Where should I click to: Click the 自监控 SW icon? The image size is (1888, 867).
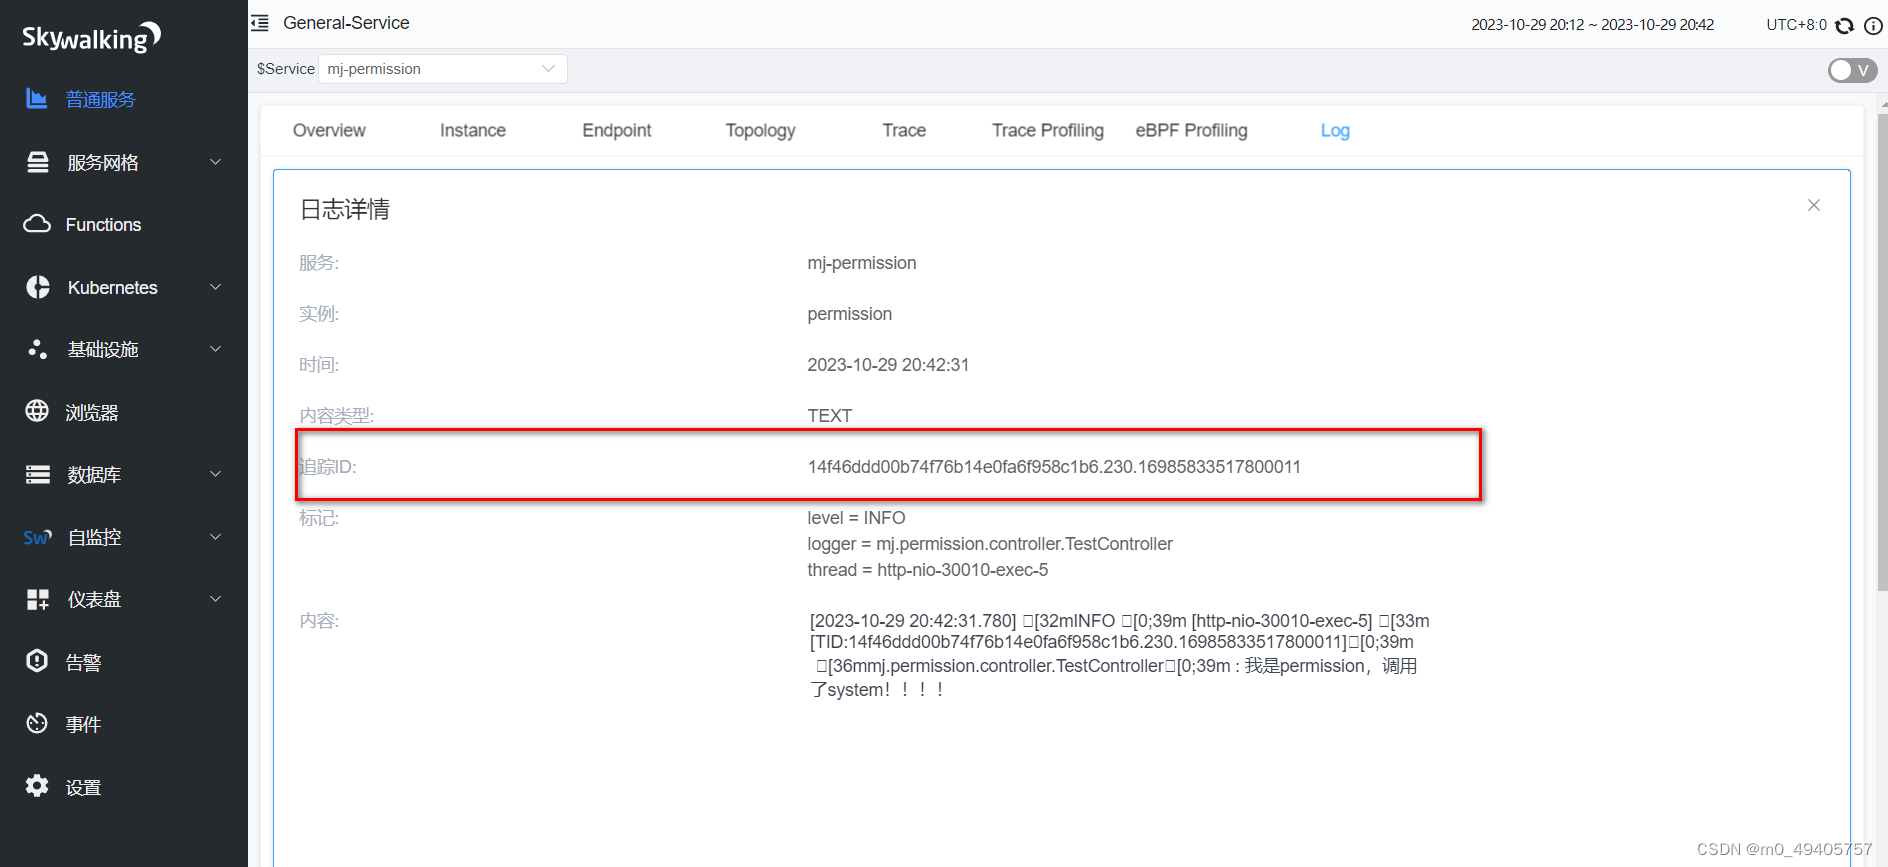pyautogui.click(x=37, y=537)
